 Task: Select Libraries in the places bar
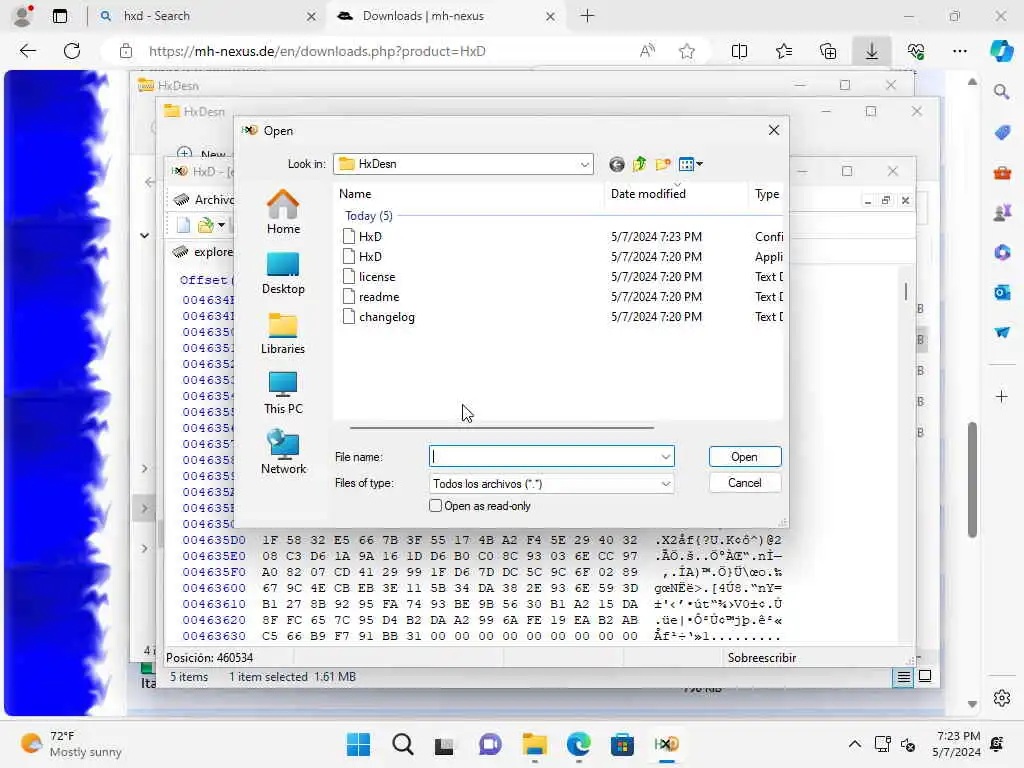[x=283, y=333]
